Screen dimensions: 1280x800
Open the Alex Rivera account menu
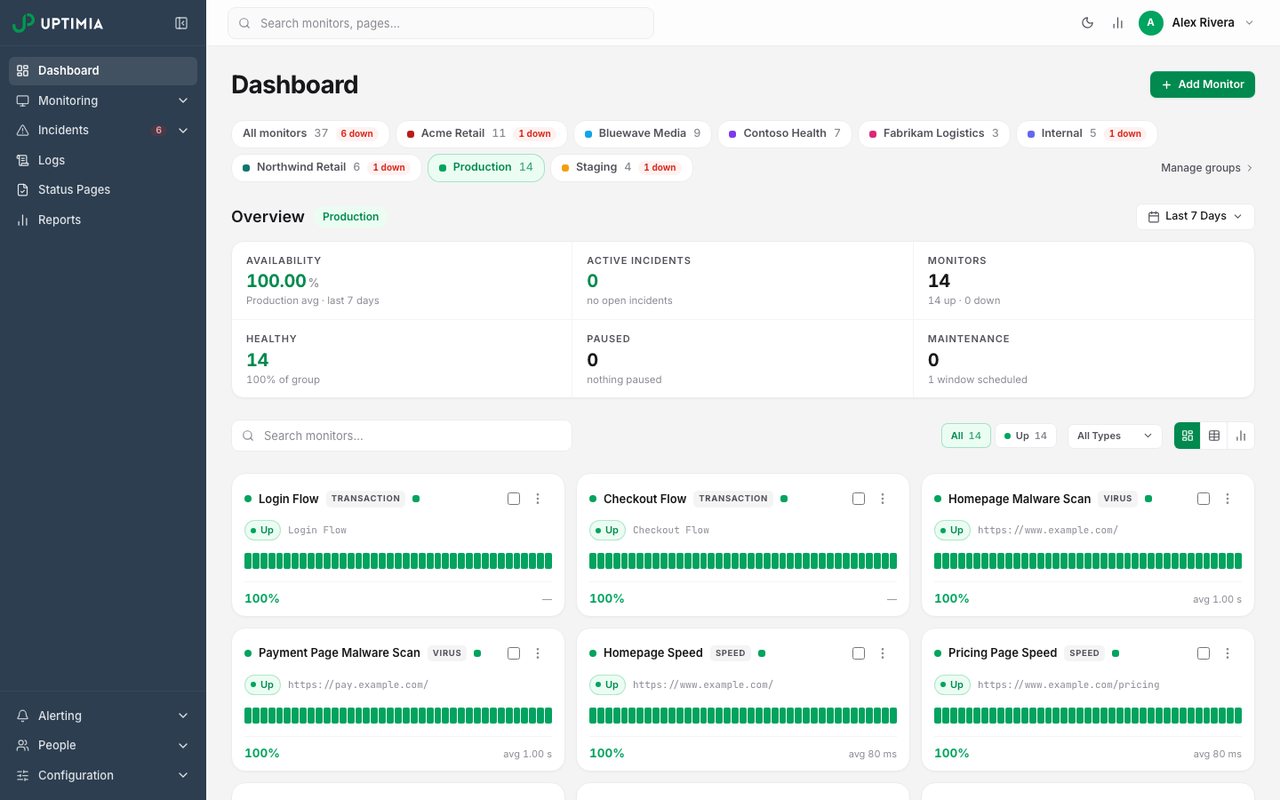click(1196, 23)
